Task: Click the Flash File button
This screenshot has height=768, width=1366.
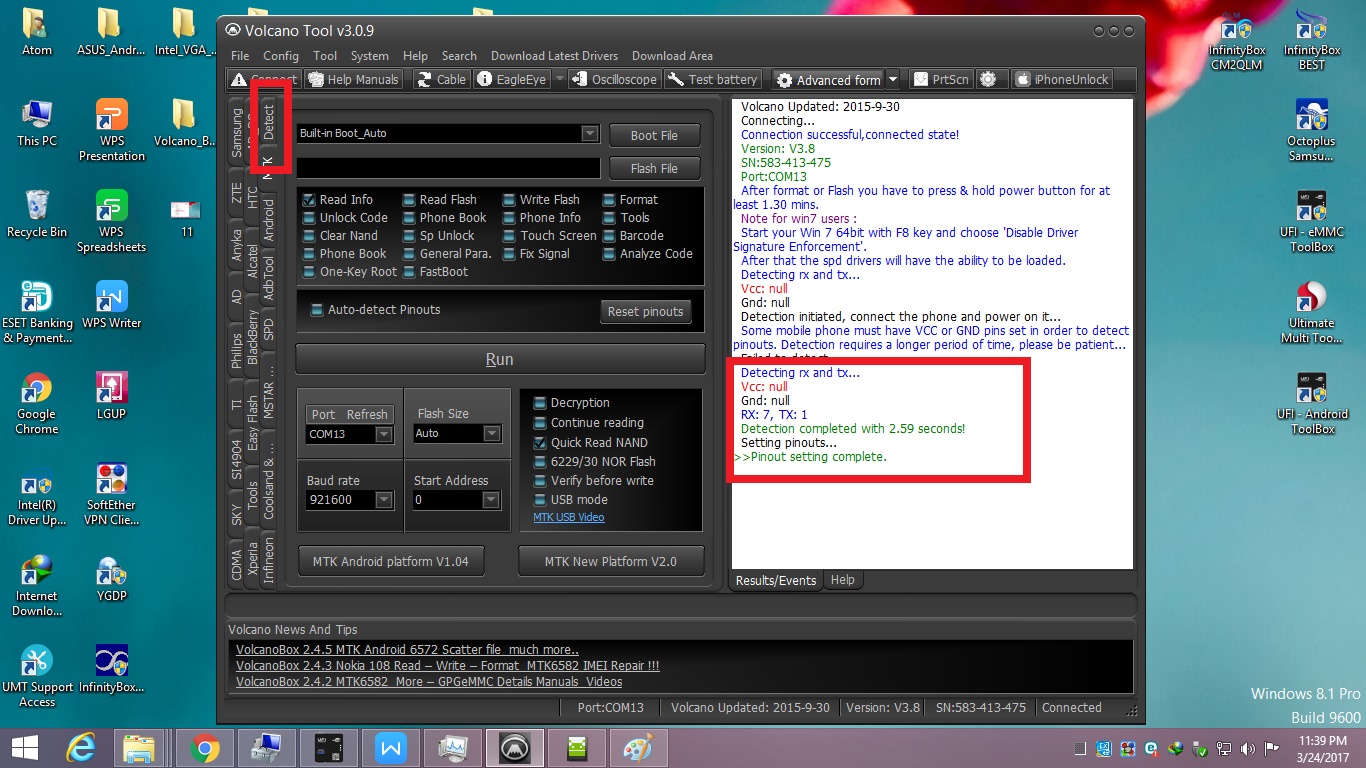Action: tap(654, 168)
